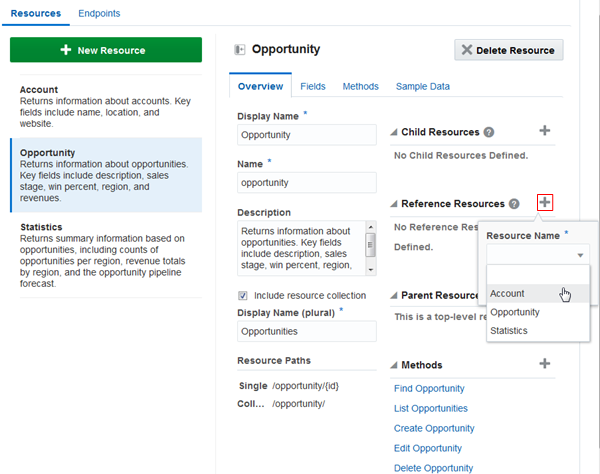Collapse the Child Resources section
Screen dimensions: 600x474
(x=393, y=132)
